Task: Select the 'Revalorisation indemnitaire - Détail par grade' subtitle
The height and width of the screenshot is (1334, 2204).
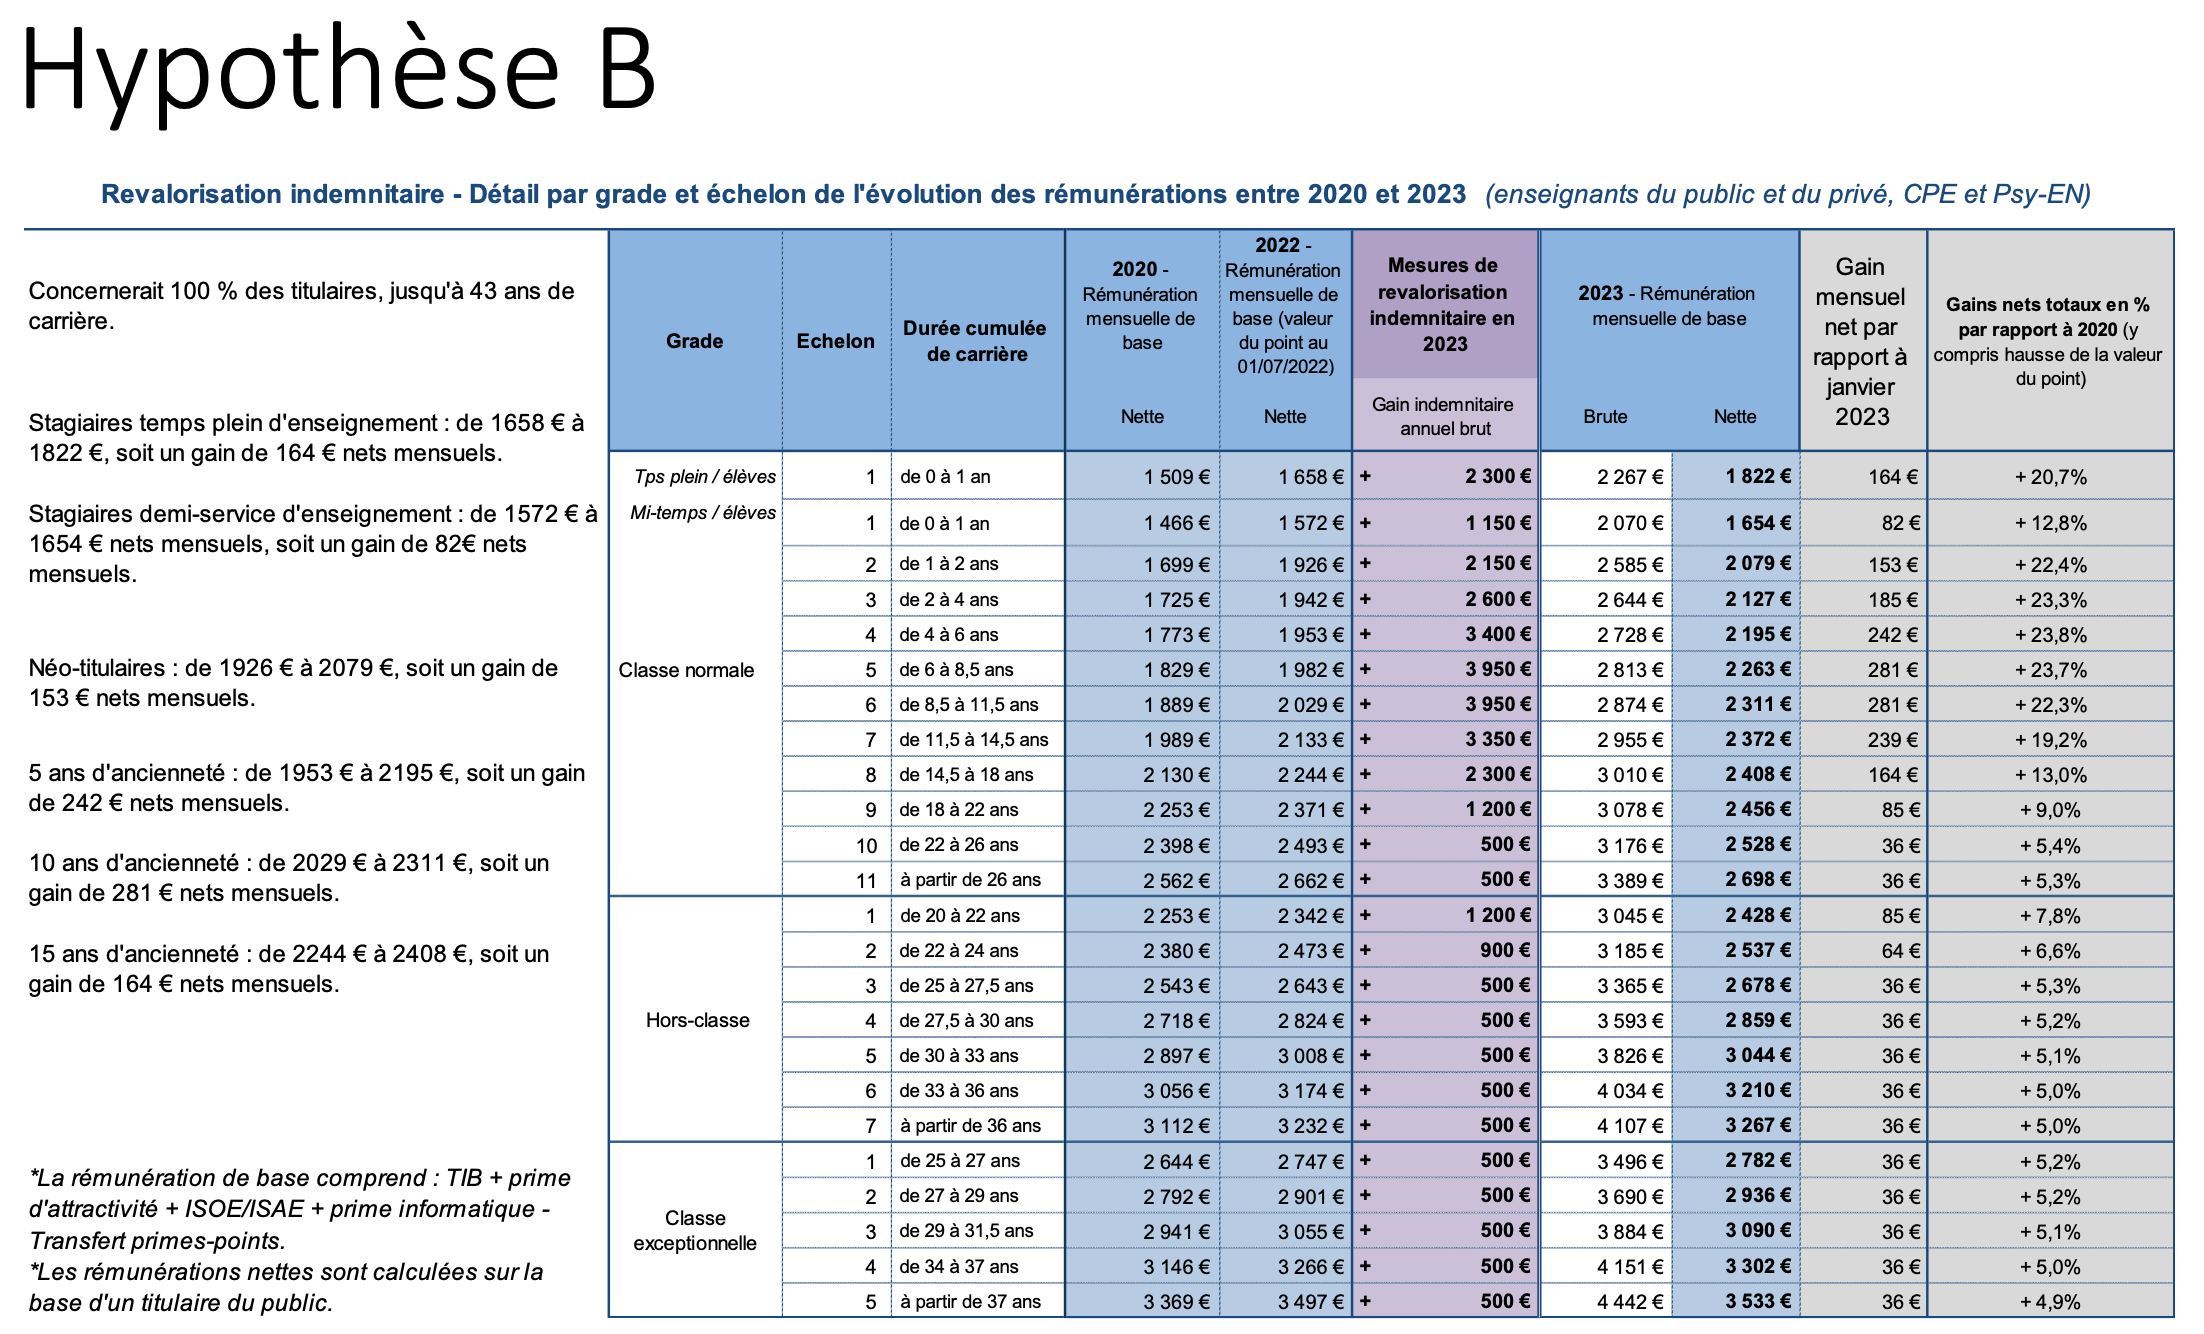Action: [783, 194]
